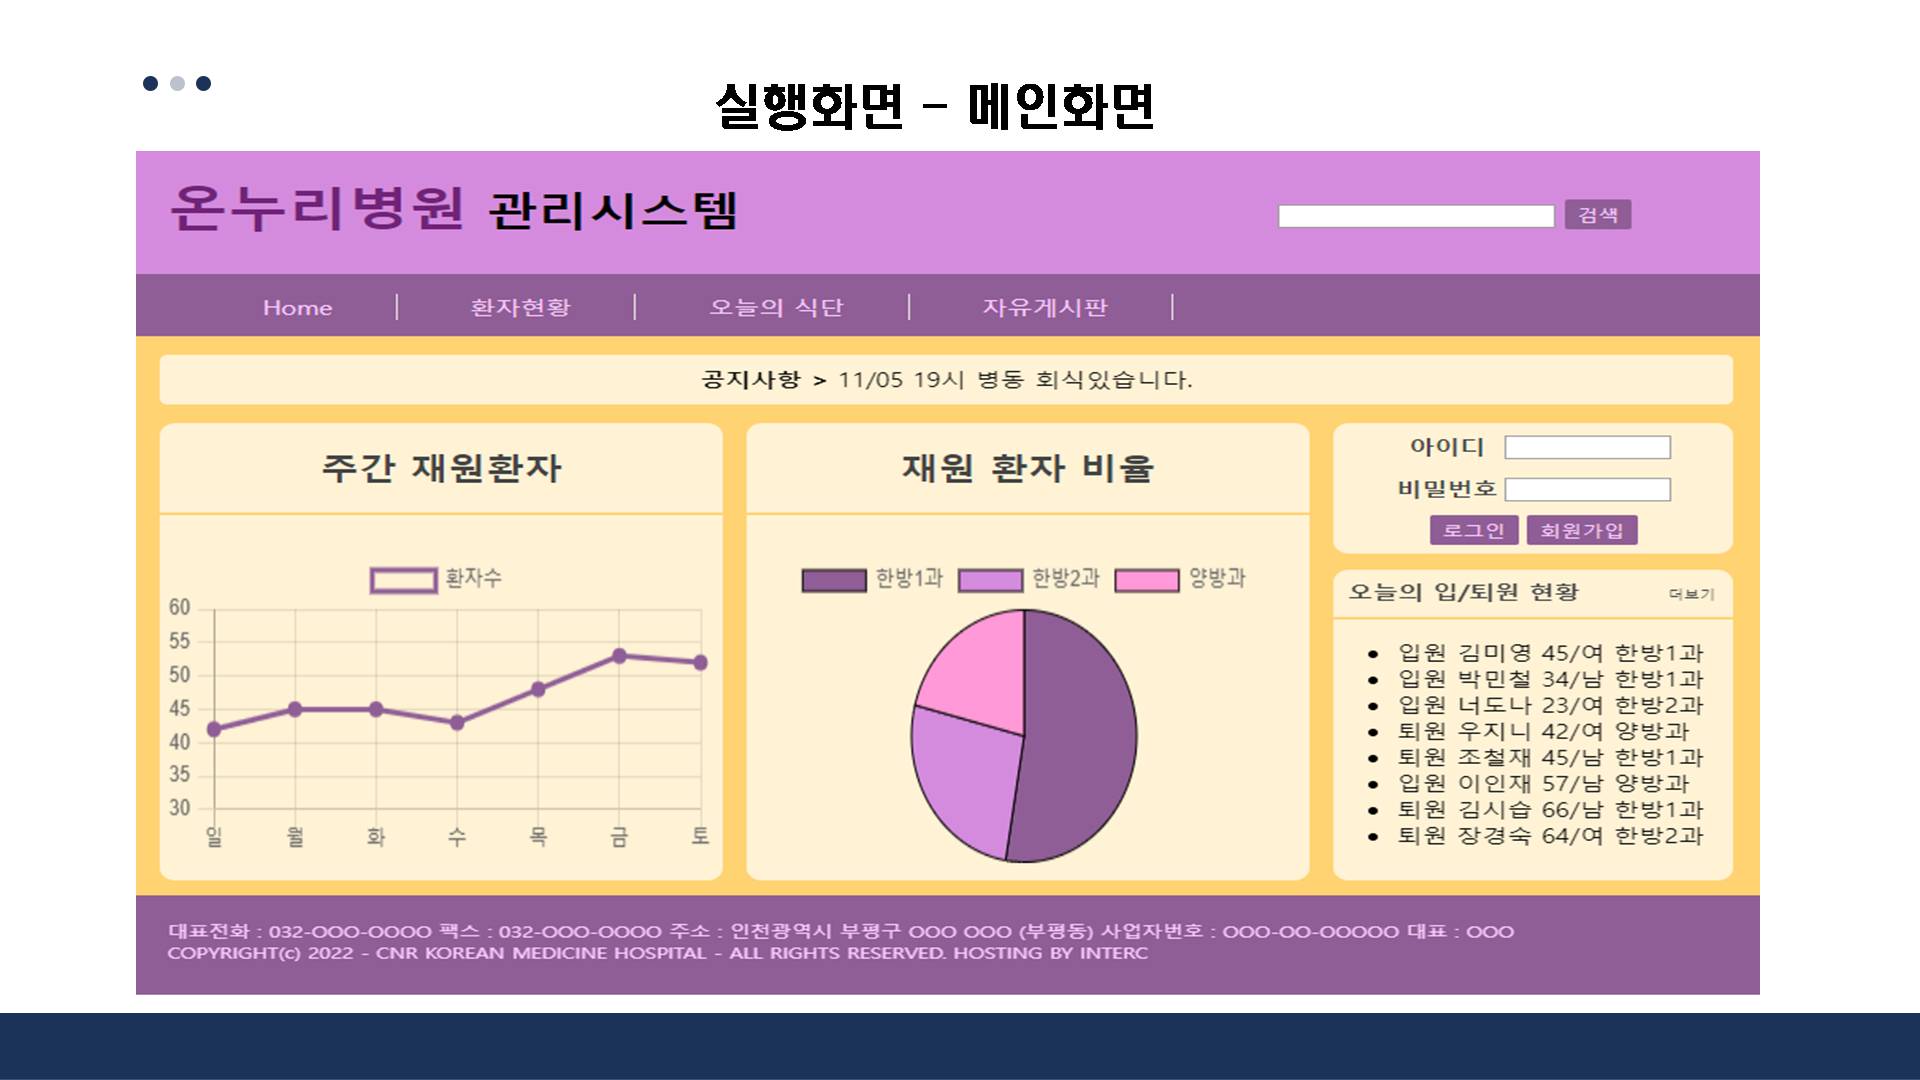Toggle the 한방1과 legend swatch

coord(834,580)
